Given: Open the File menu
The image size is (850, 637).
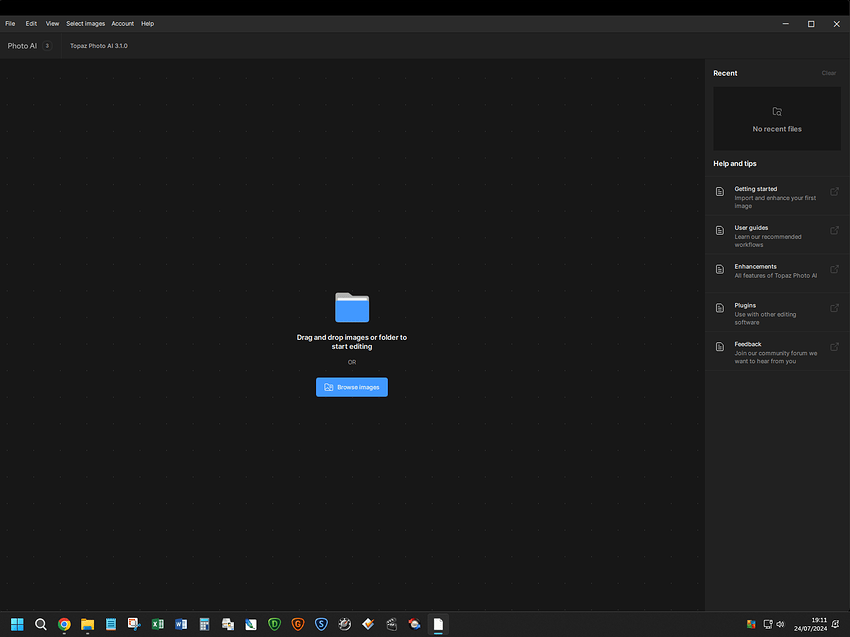Looking at the screenshot, I should click(10, 24).
